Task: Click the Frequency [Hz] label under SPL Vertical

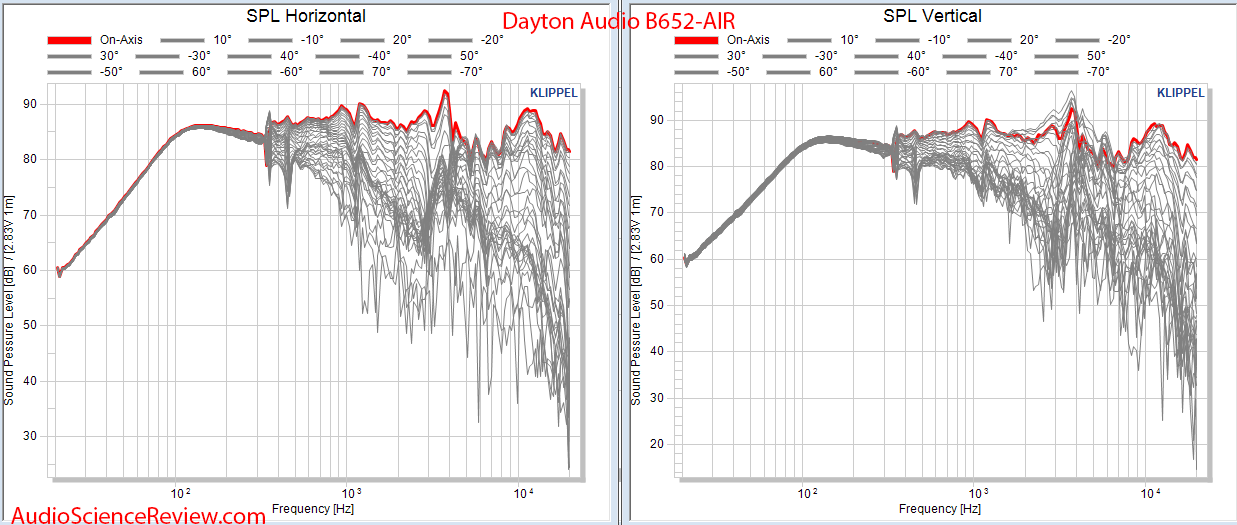Action: [940, 509]
